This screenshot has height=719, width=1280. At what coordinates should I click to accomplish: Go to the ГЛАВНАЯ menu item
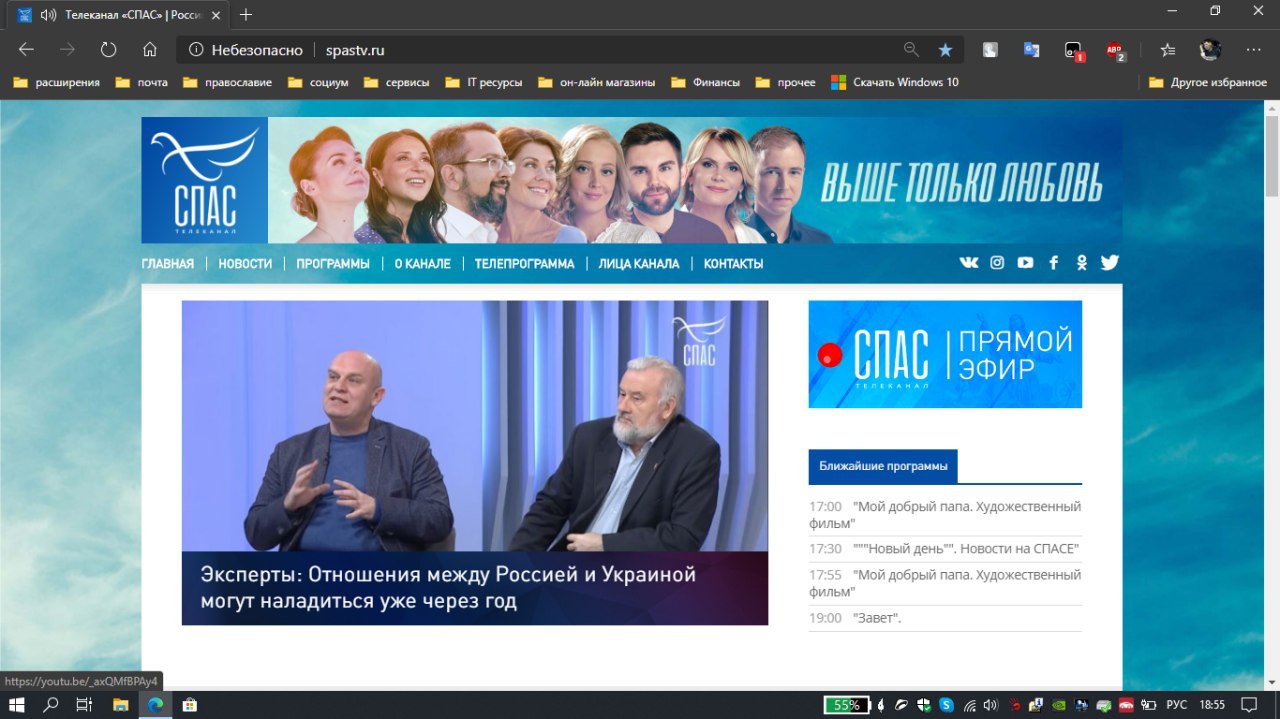point(168,264)
